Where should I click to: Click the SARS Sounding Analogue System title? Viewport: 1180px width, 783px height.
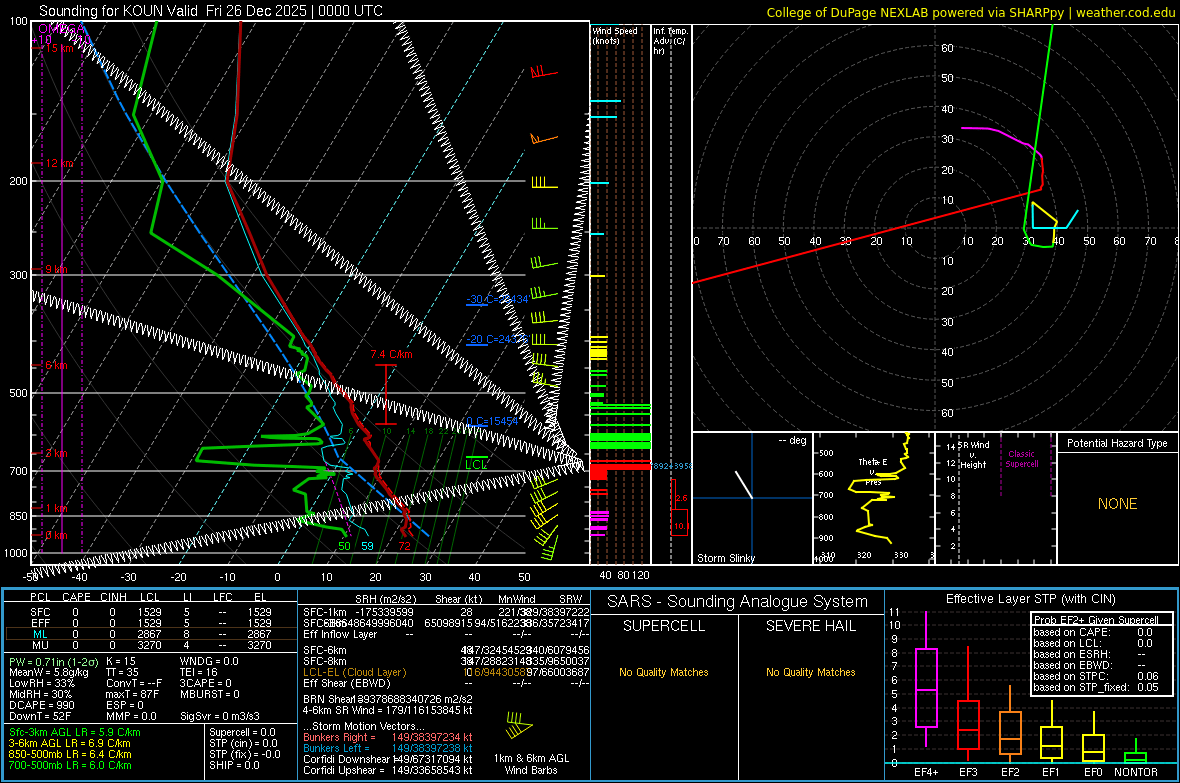click(738, 602)
